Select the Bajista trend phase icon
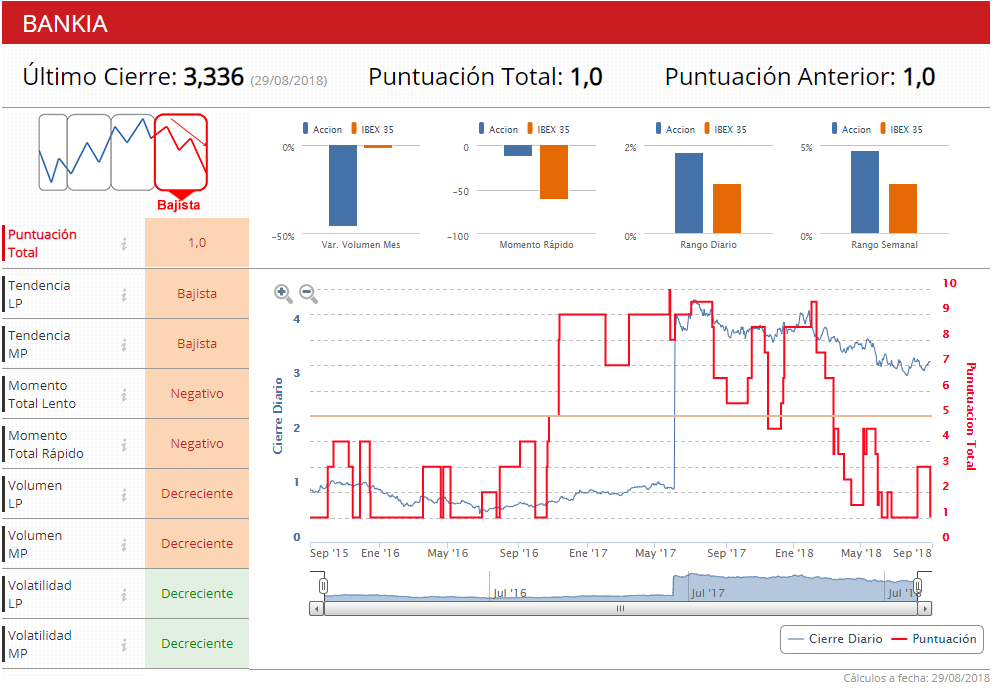This screenshot has width=994, height=689. [x=181, y=153]
